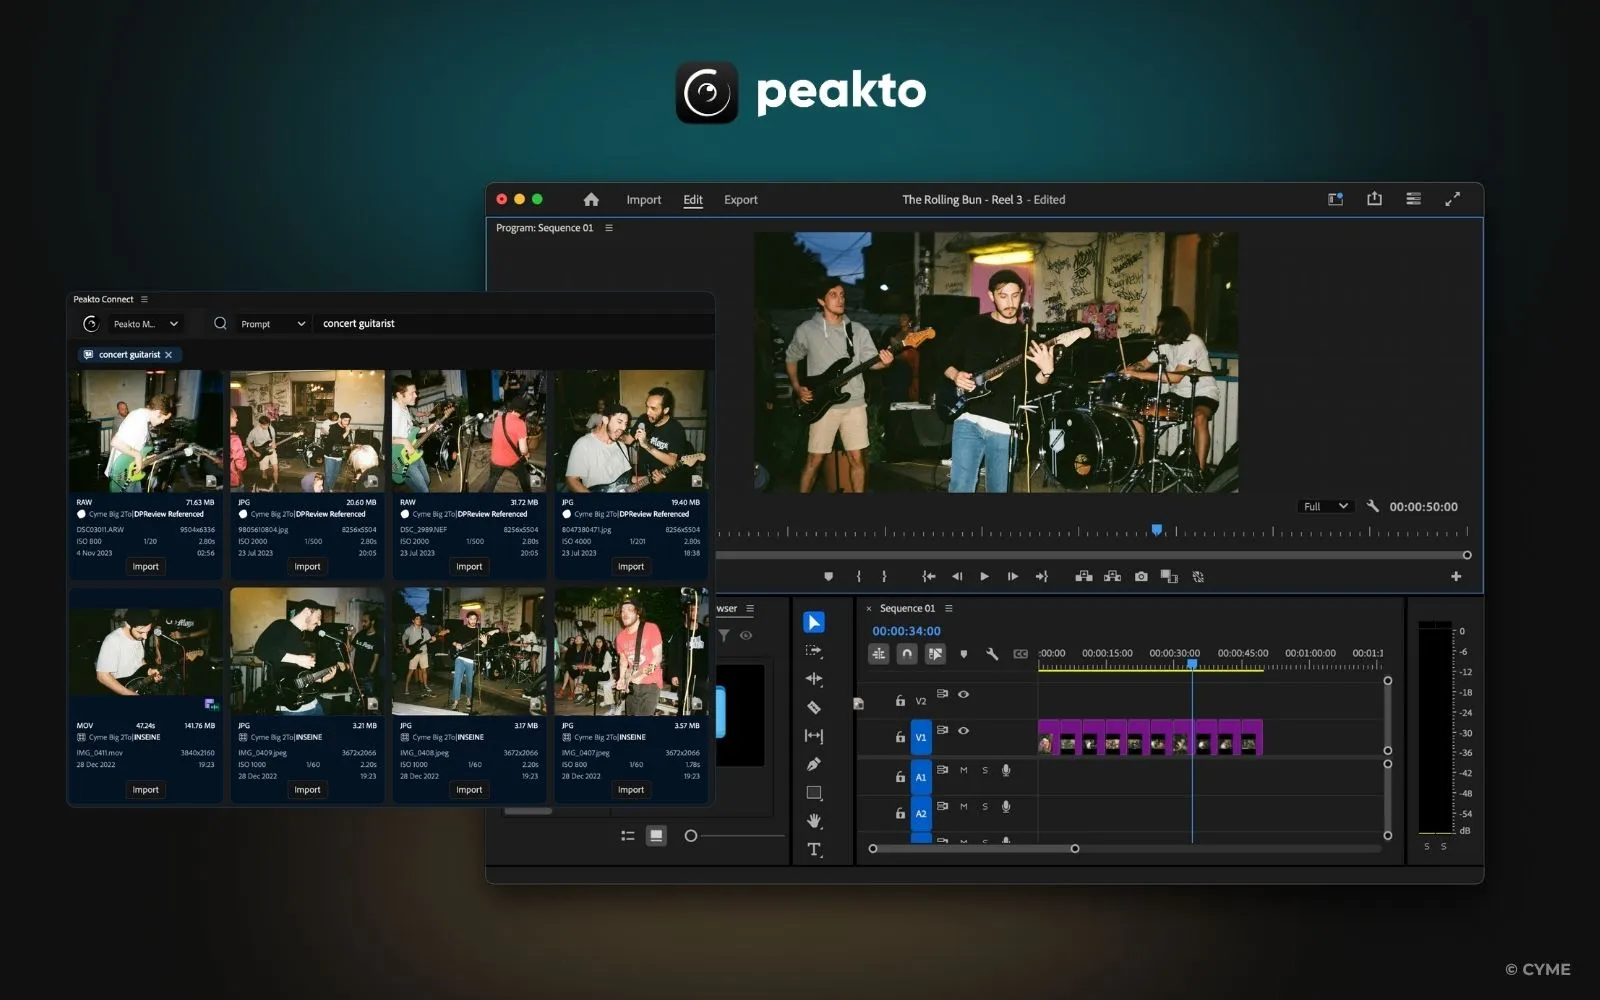The image size is (1600, 1000).
Task: Select the Track Select Forward tool
Action: click(x=815, y=650)
